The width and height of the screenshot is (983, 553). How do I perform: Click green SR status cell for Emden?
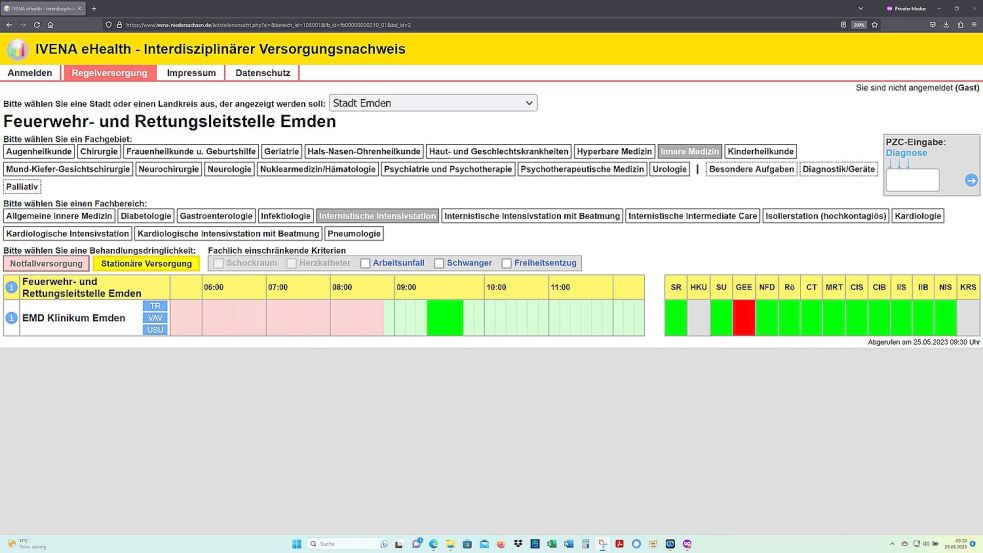click(x=676, y=318)
